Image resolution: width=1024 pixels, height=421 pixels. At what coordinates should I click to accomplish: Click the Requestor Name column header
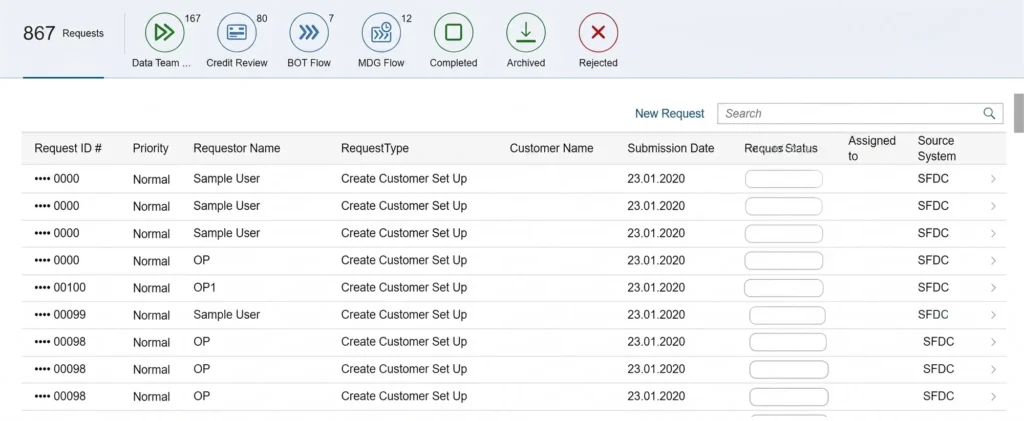pyautogui.click(x=236, y=148)
